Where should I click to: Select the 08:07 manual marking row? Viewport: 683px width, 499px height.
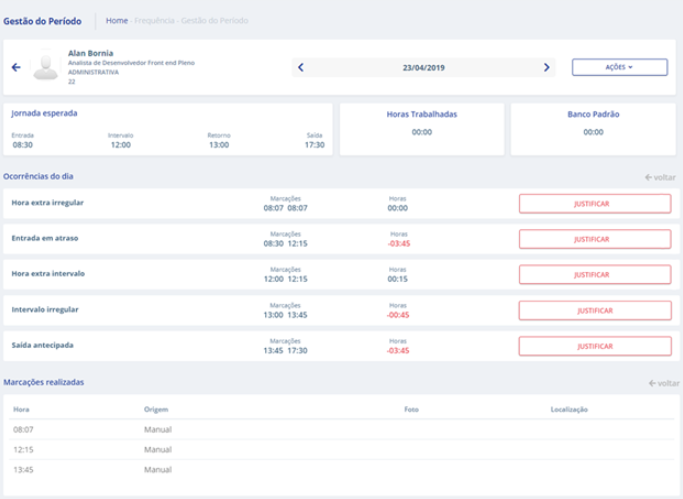click(340, 430)
